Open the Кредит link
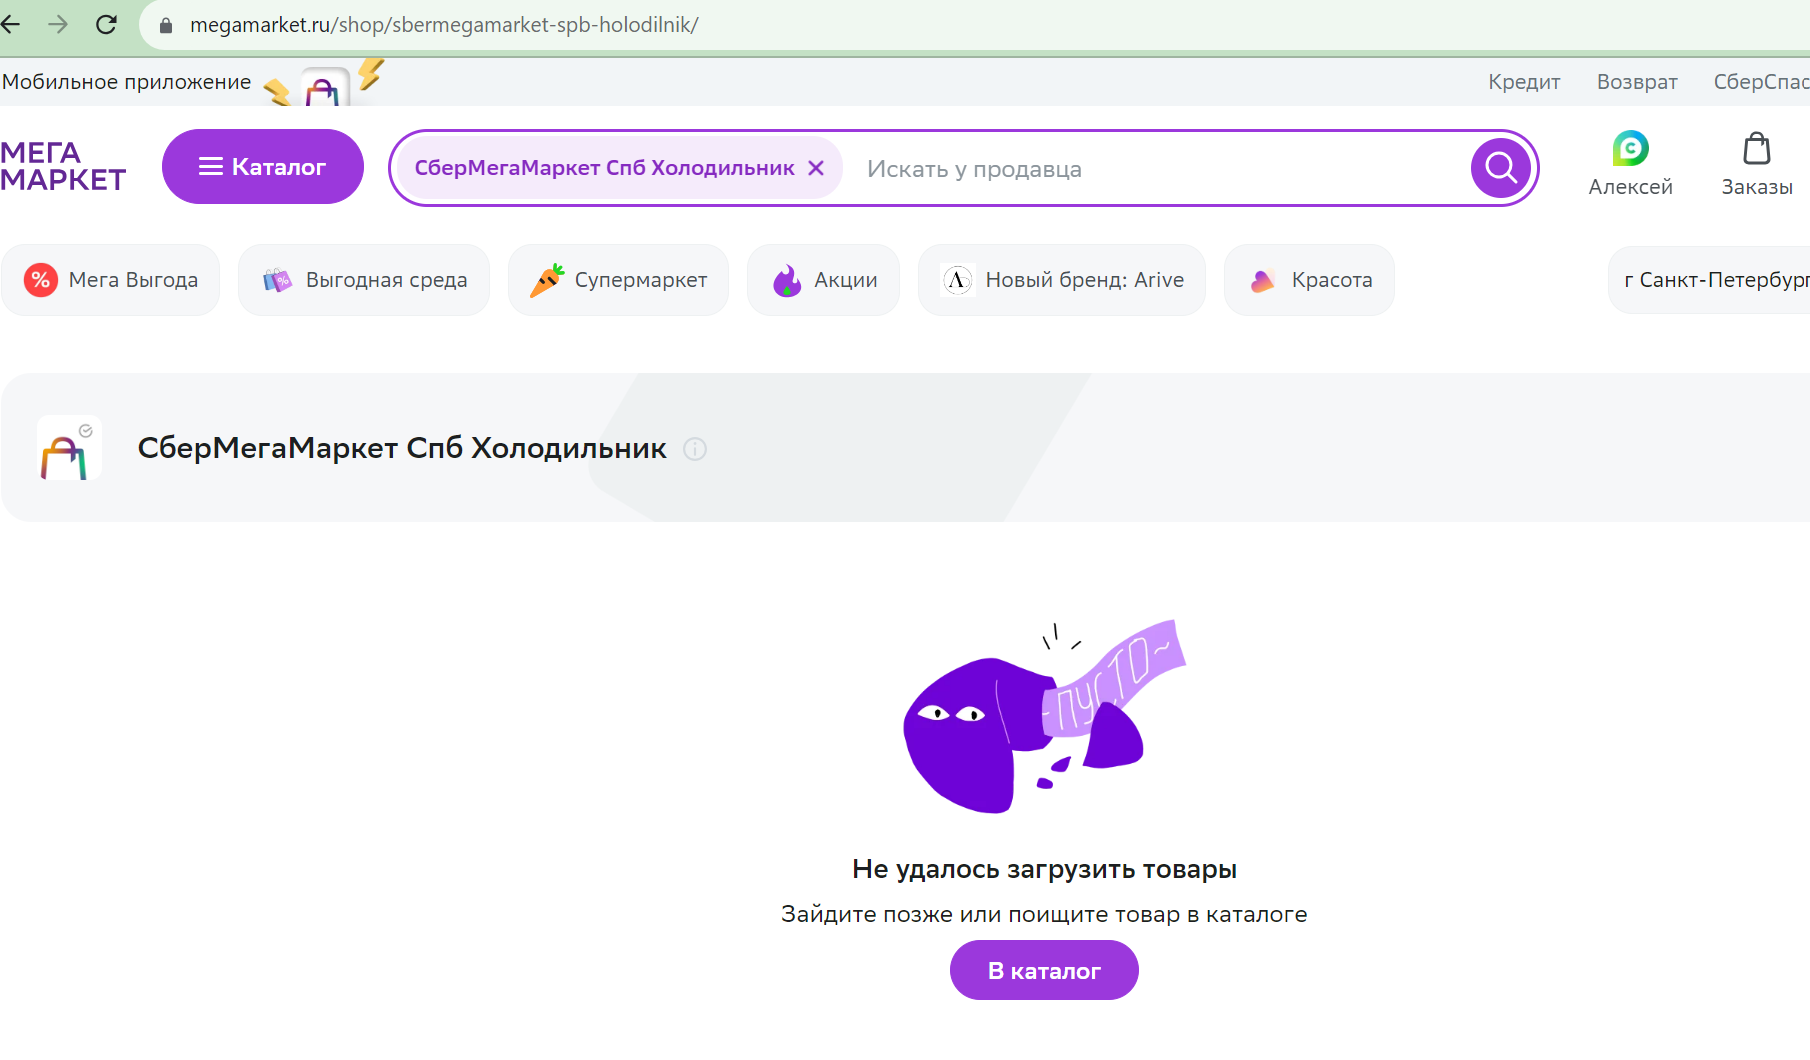The width and height of the screenshot is (1810, 1060). click(1524, 82)
